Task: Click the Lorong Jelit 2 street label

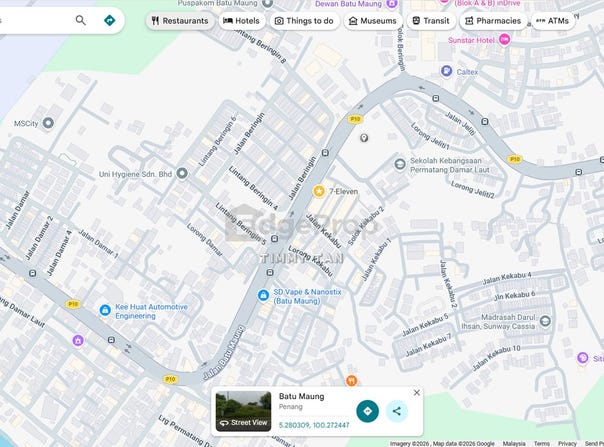Action: coord(473,190)
